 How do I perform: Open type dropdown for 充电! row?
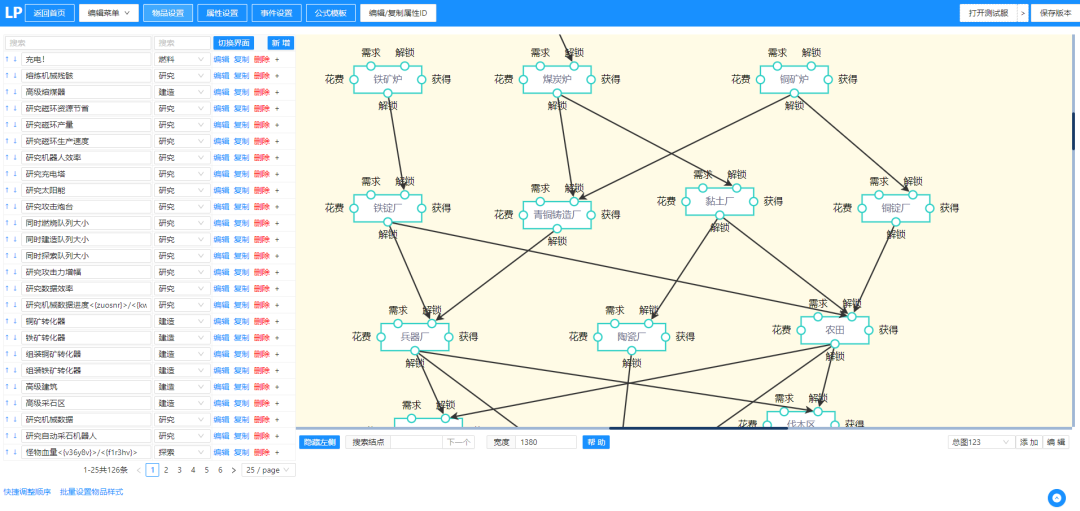[182, 59]
